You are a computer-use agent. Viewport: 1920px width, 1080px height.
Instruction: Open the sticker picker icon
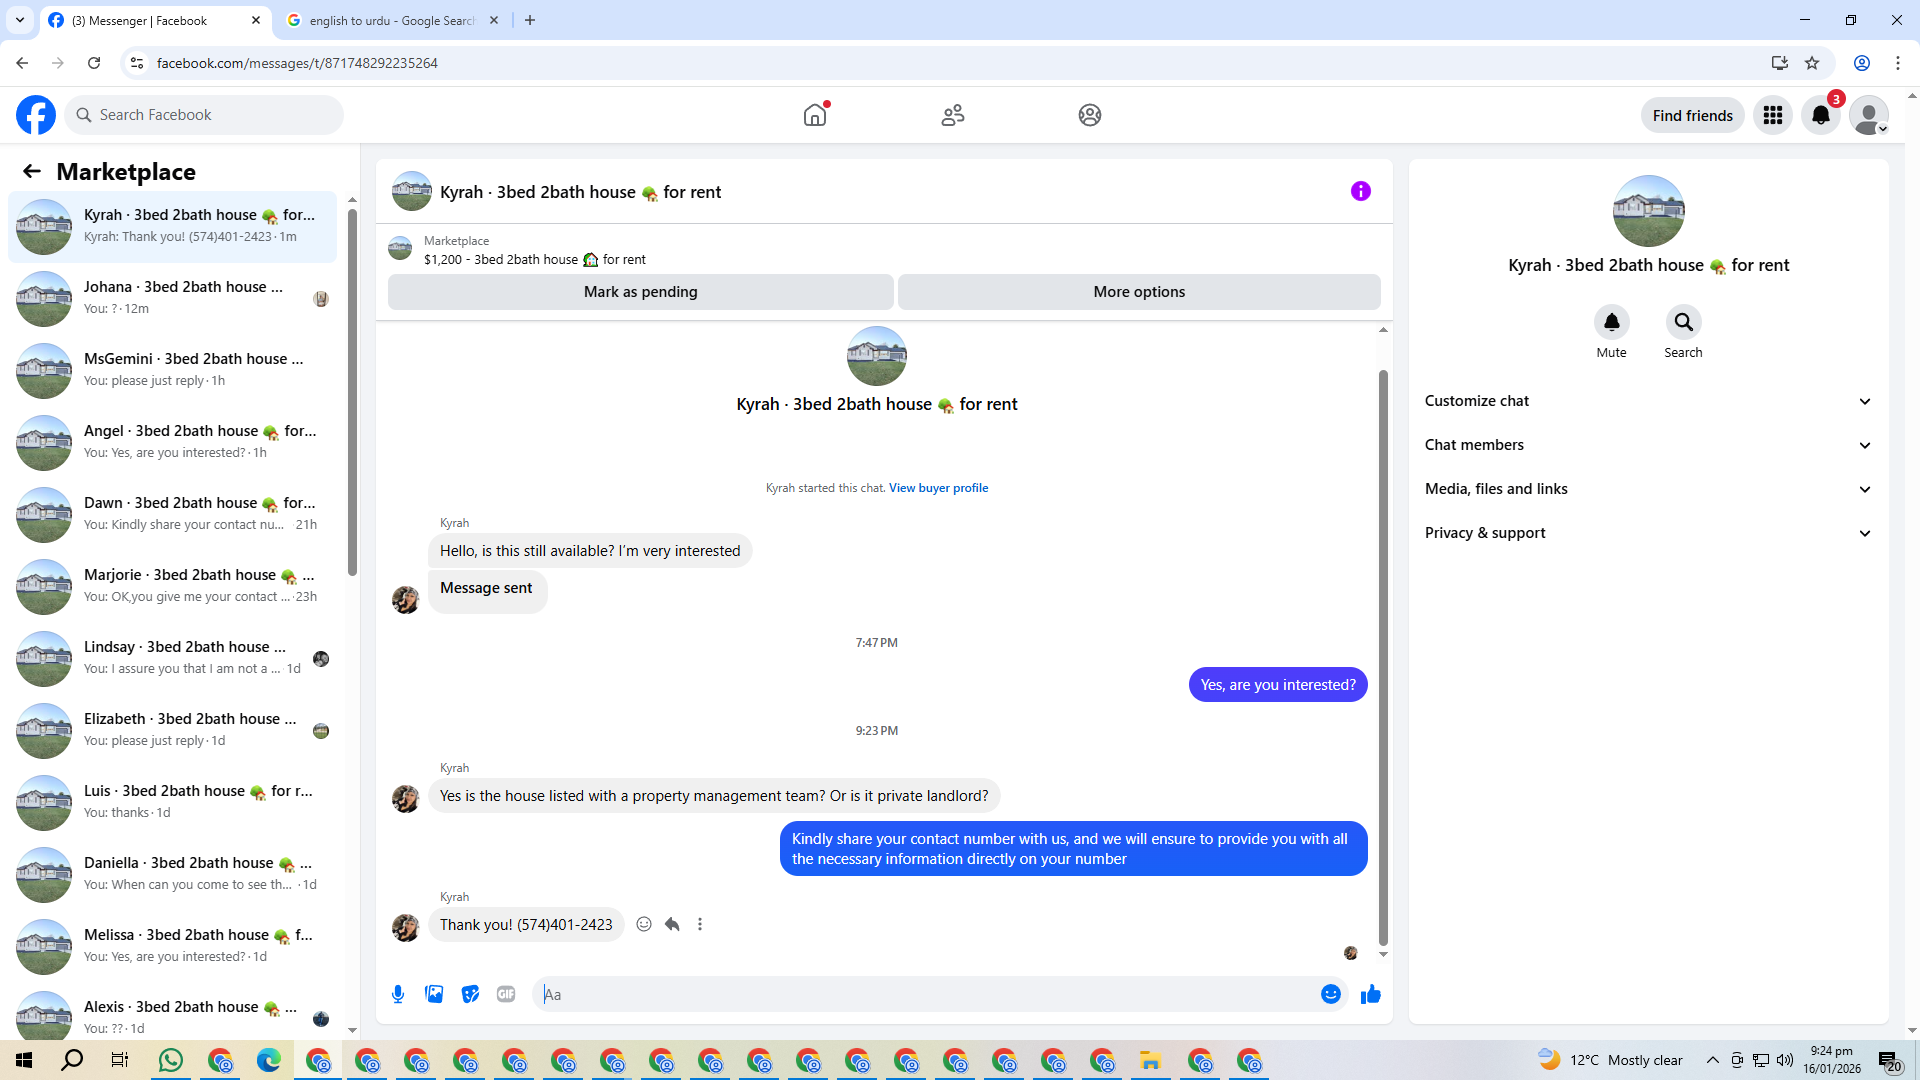(470, 994)
